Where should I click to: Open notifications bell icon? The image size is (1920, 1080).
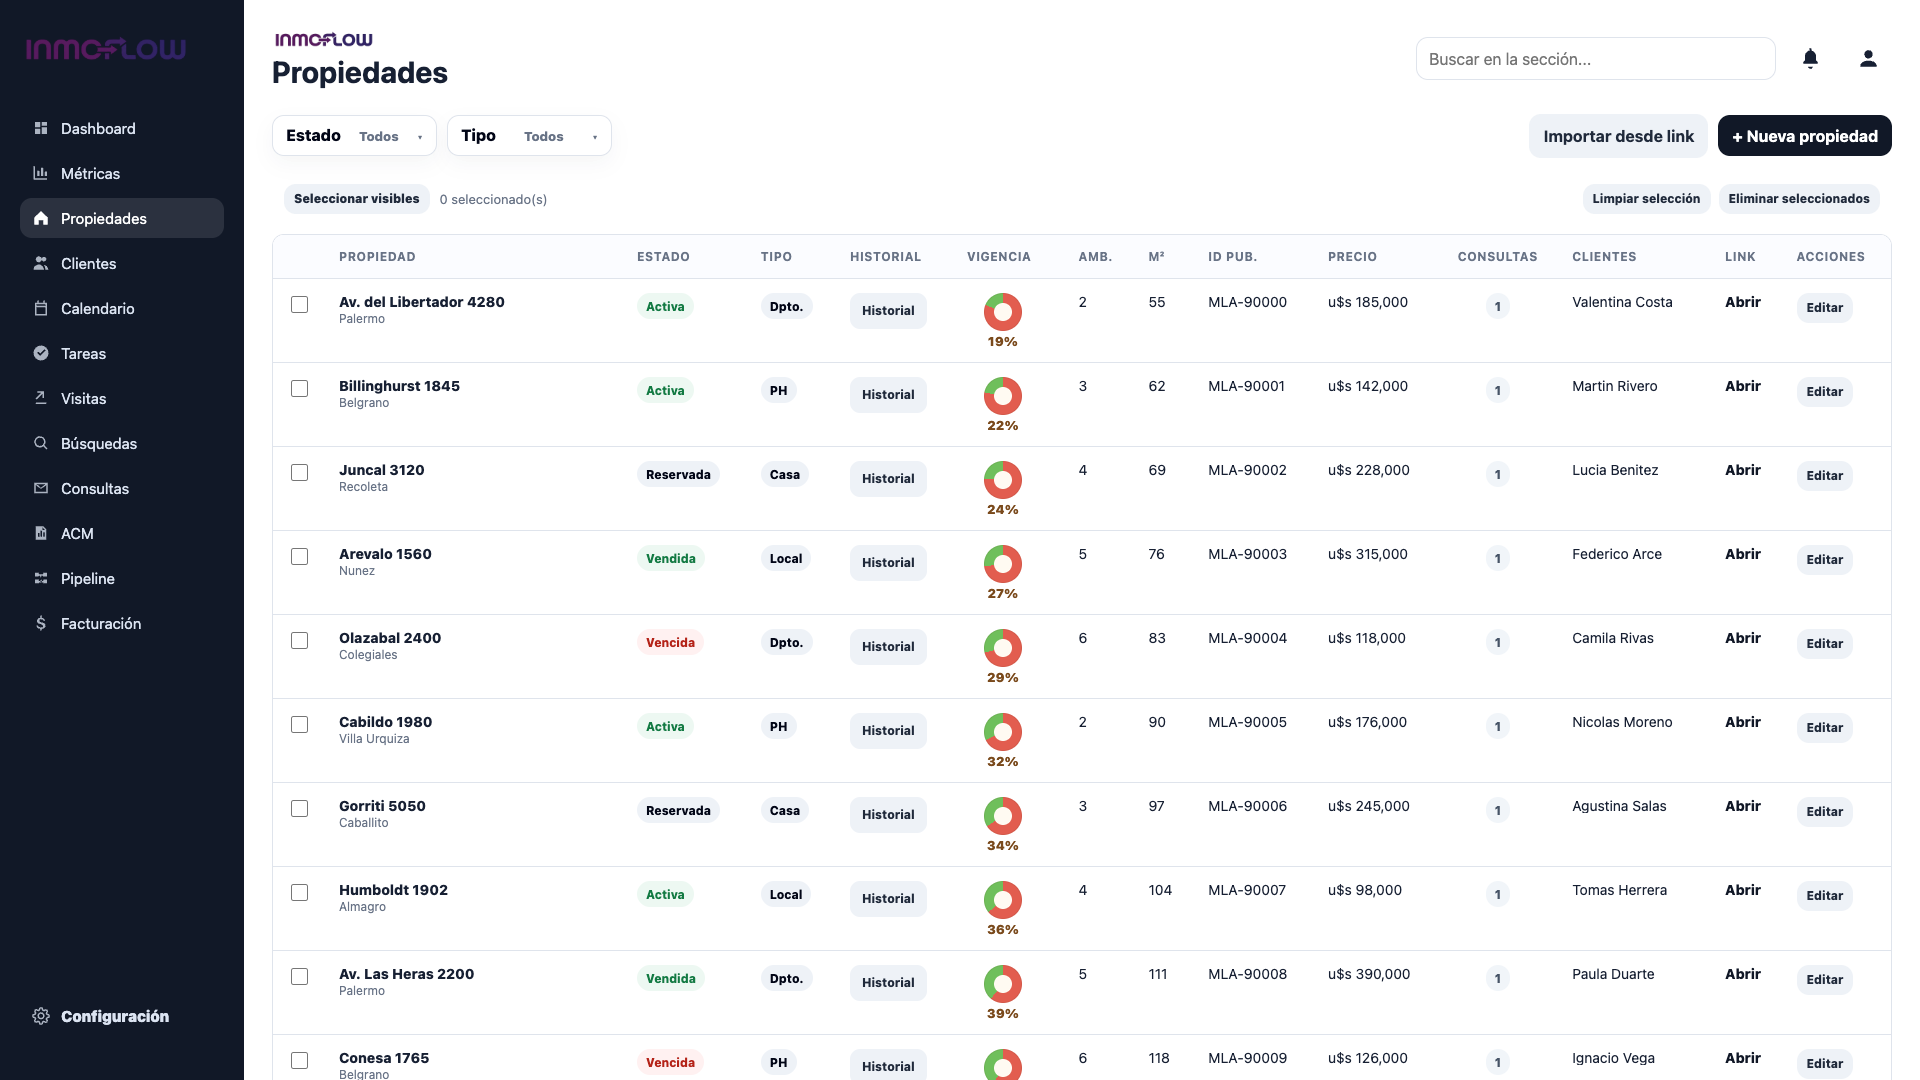pos(1810,59)
